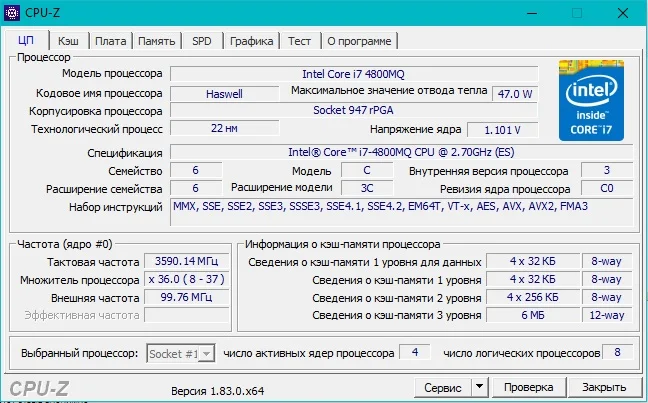Image resolution: width=648 pixels, height=403 pixels.
Task: Click the active cores count value 4
Action: [x=415, y=352]
